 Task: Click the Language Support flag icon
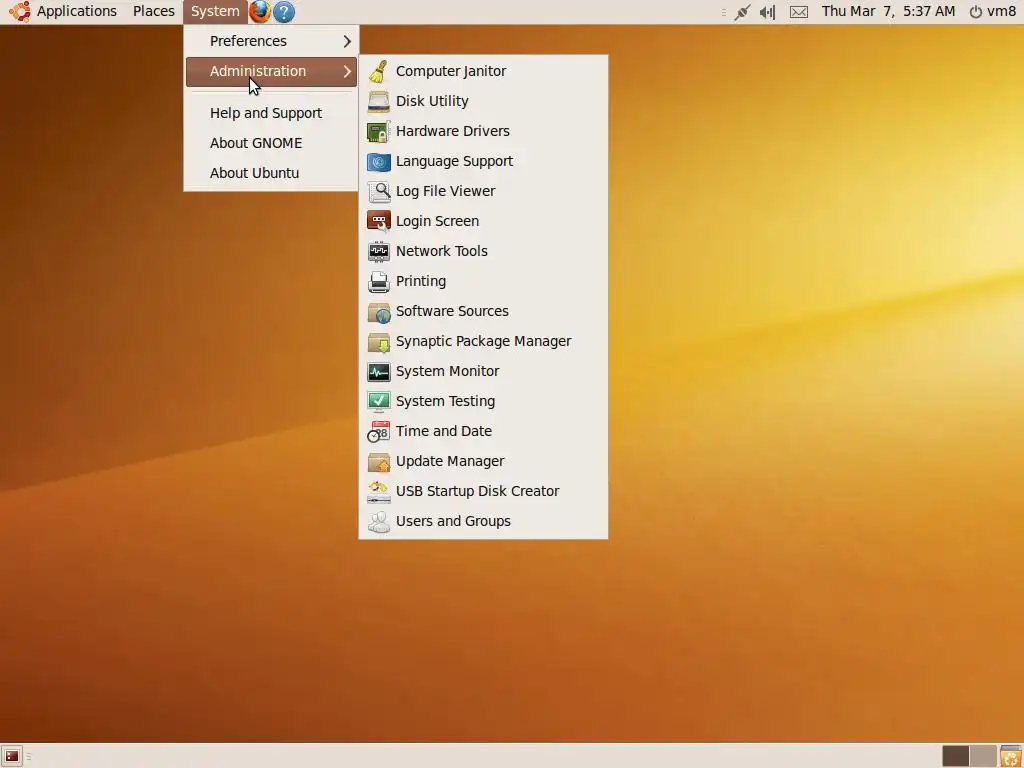[x=378, y=161]
